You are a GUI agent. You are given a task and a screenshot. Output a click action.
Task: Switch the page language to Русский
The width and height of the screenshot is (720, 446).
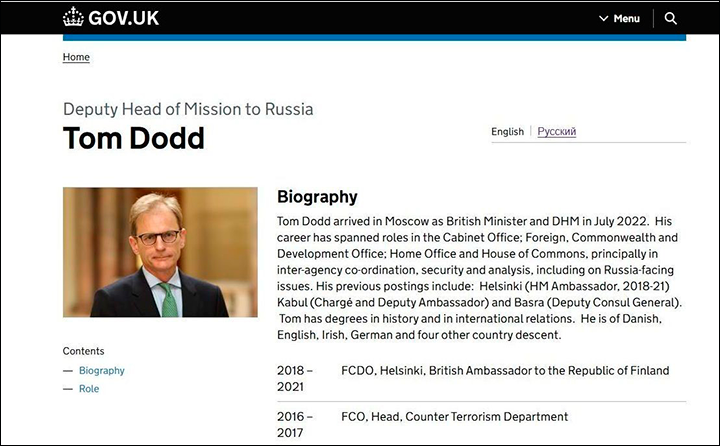[x=556, y=131]
